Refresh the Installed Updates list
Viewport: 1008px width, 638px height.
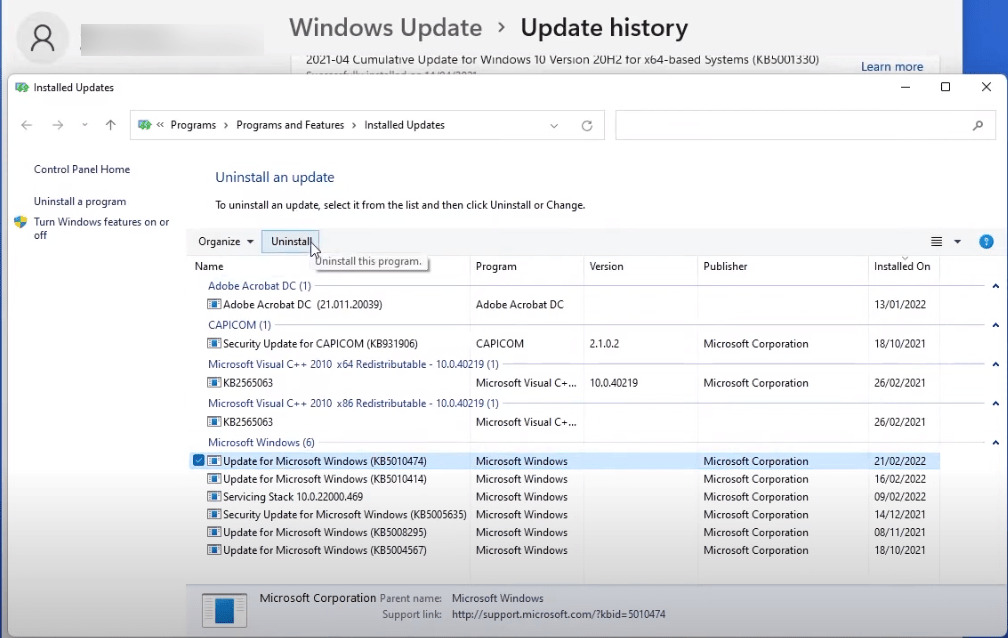tap(587, 126)
